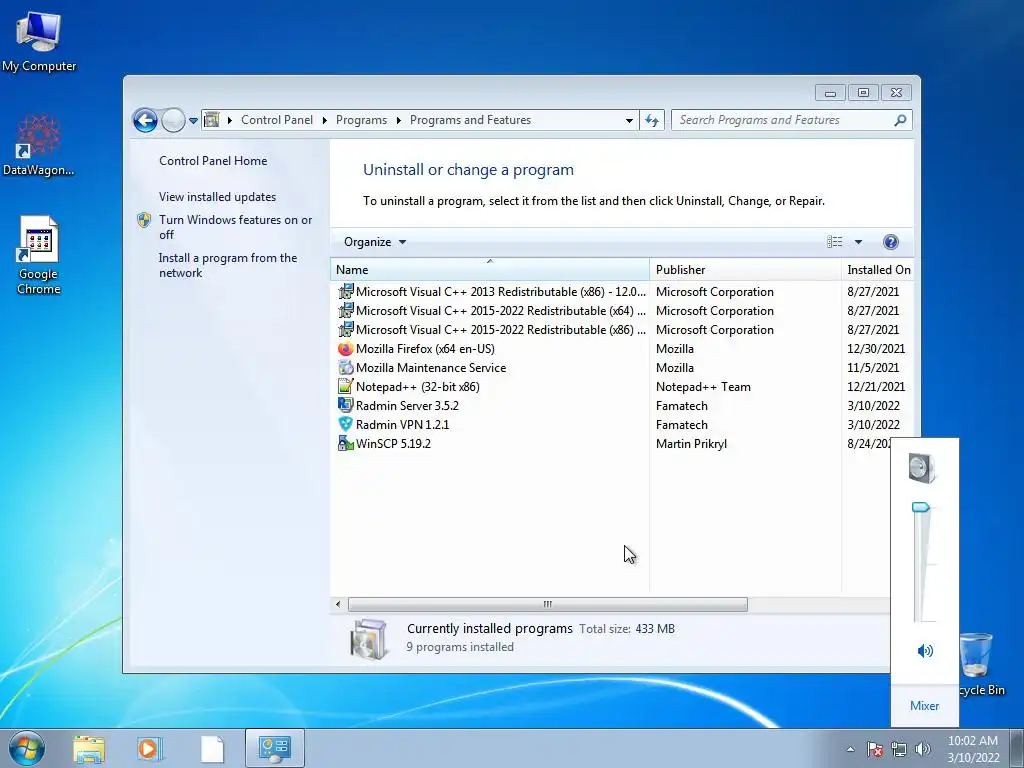Expand breadcrumb arrow after Programs
The width and height of the screenshot is (1024, 768).
398,120
